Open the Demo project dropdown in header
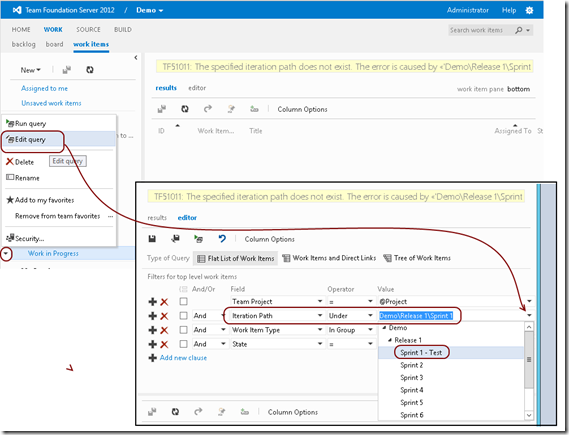569x435 pixels. click(150, 10)
